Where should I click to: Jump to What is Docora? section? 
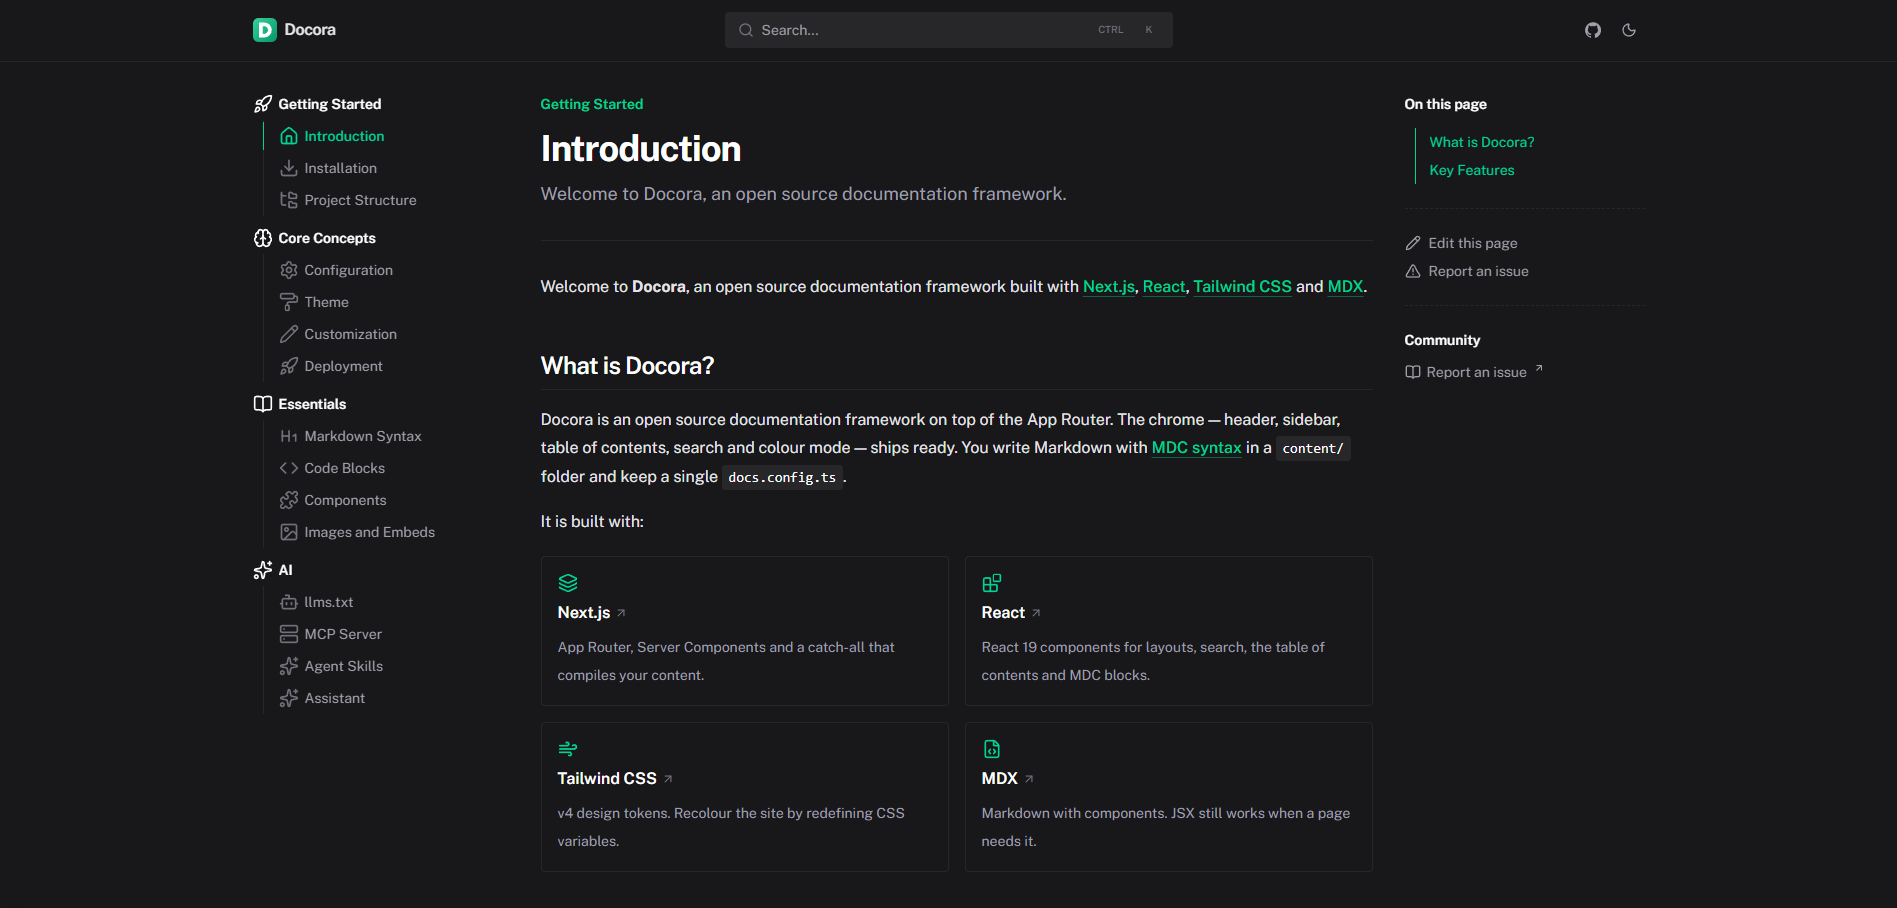pyautogui.click(x=1482, y=142)
